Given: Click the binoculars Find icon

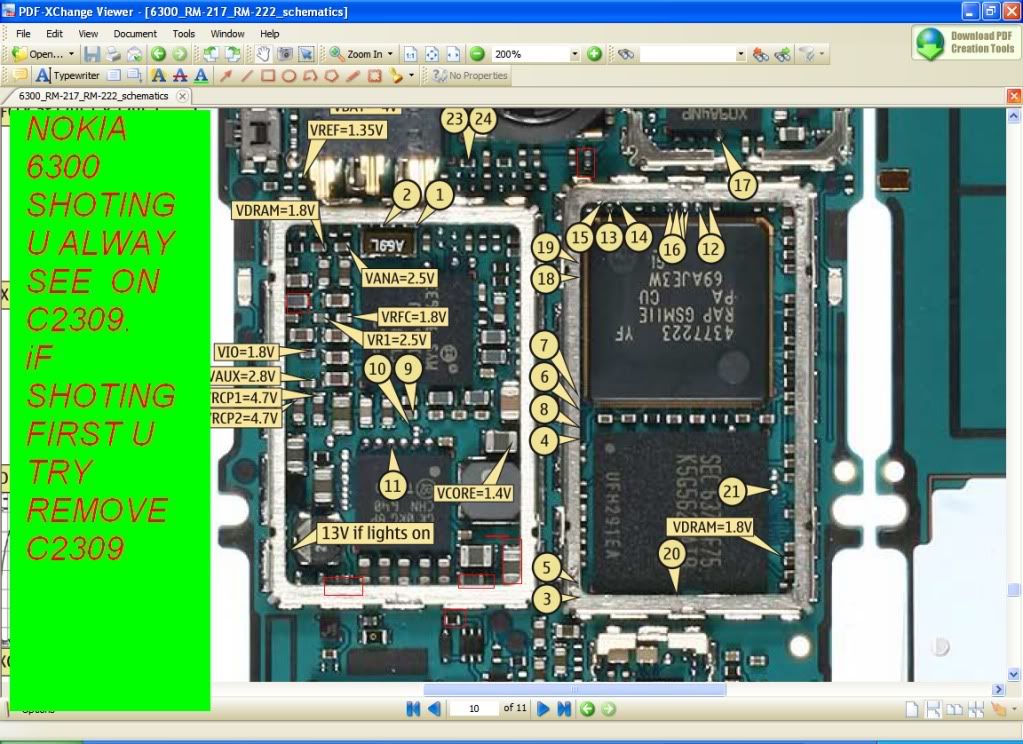Looking at the screenshot, I should coord(626,54).
